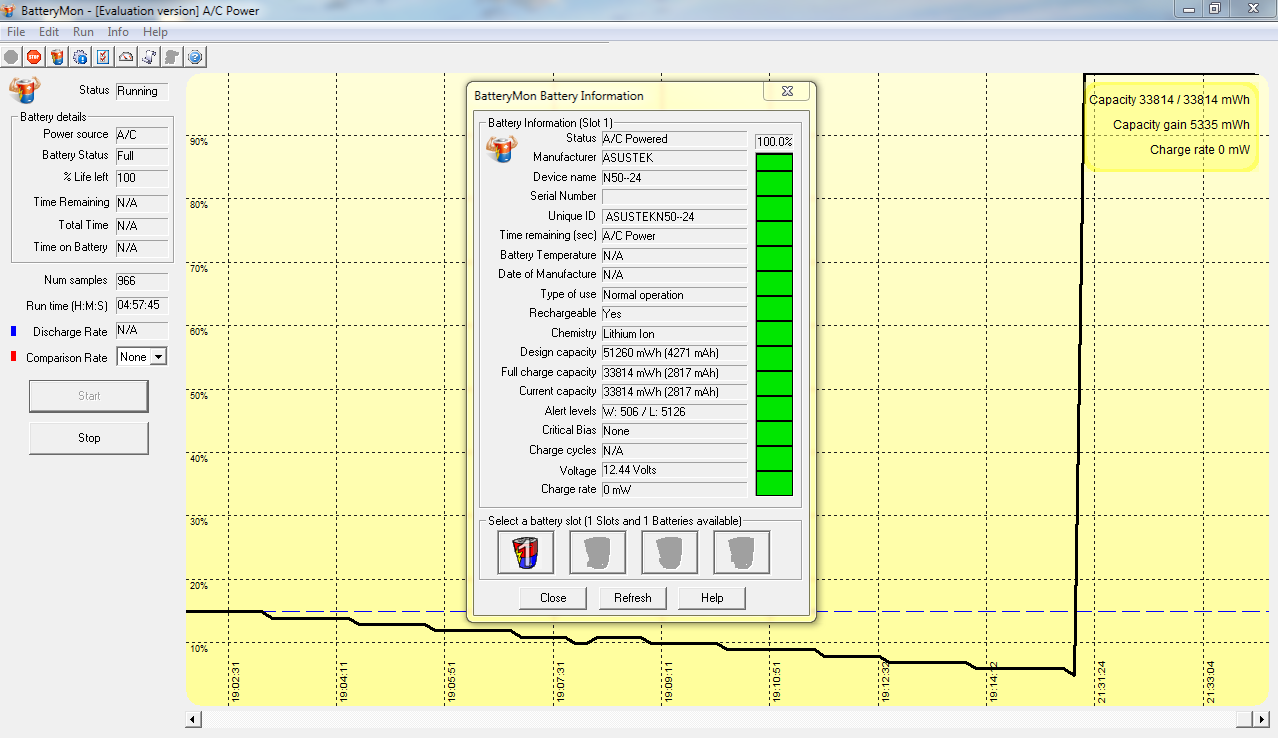Click the % Life left field
The image size is (1278, 738).
(142, 178)
